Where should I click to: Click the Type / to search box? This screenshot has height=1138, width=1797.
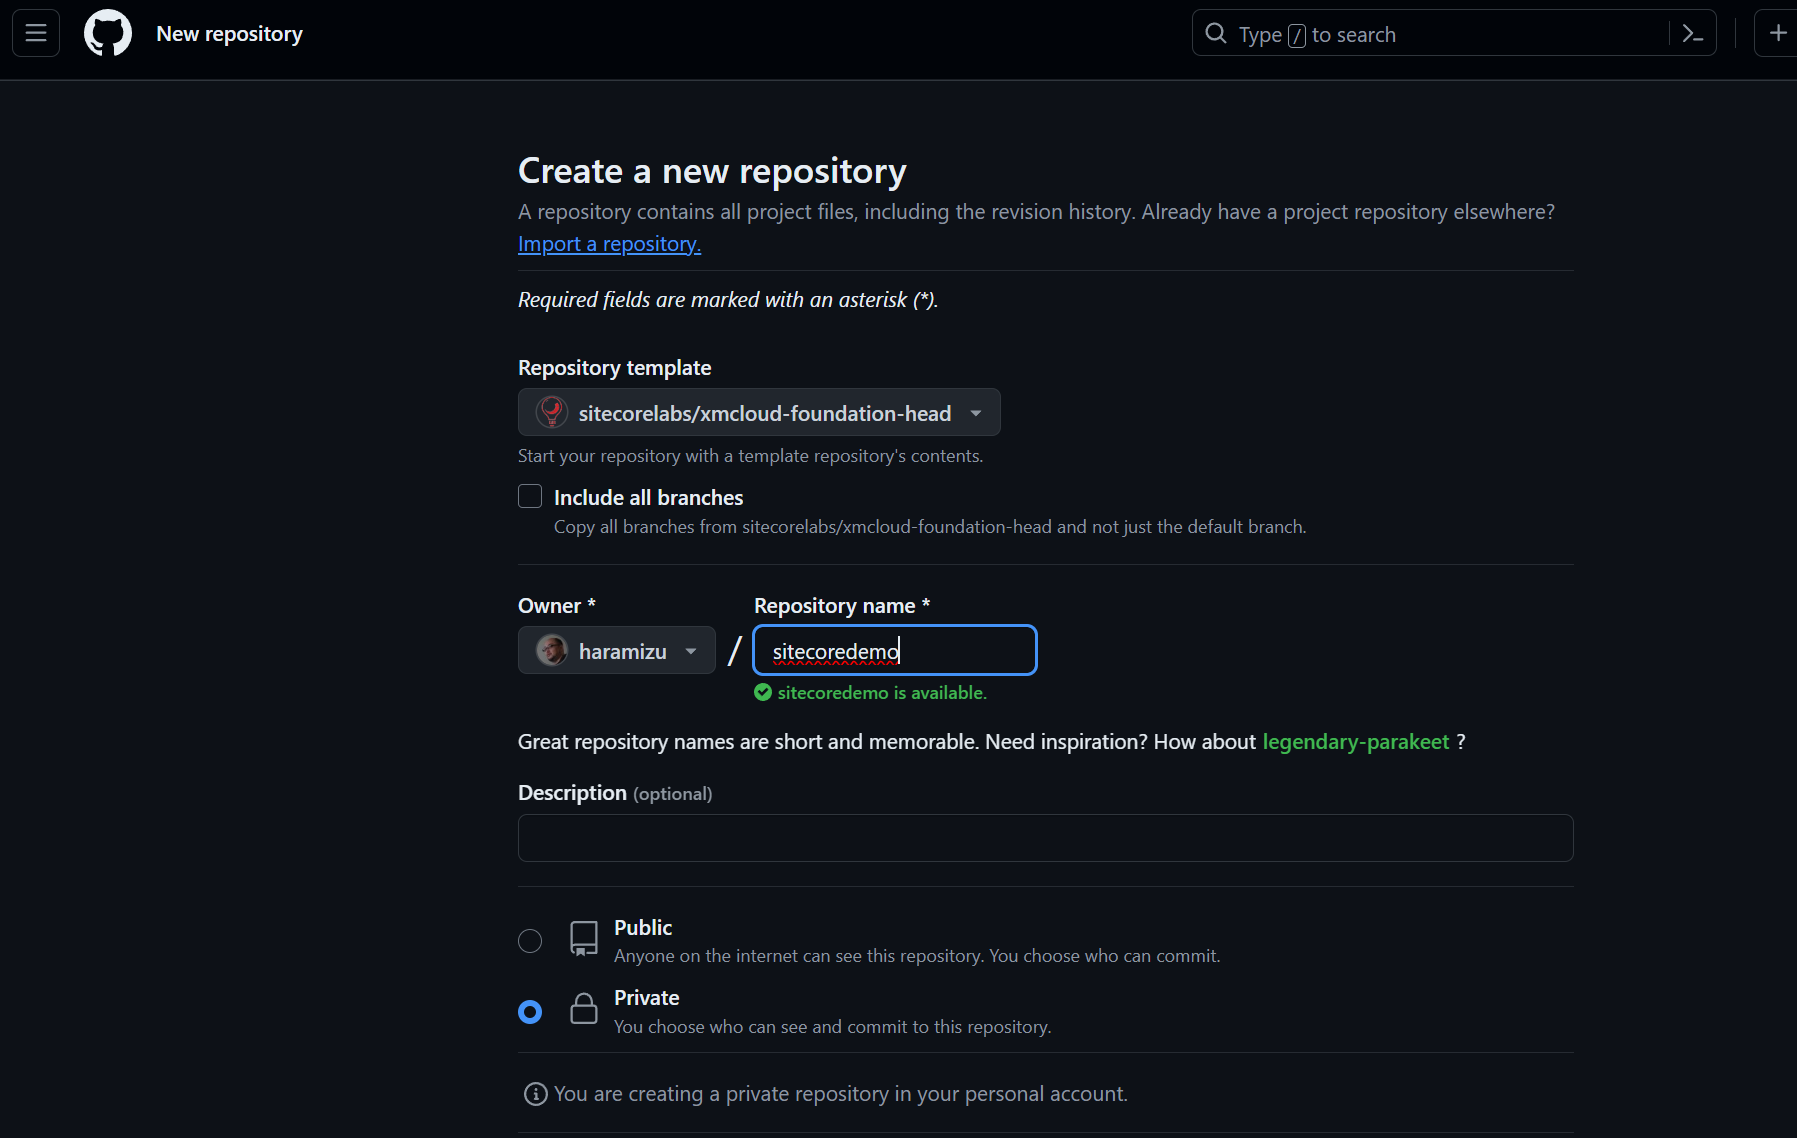click(x=1454, y=34)
